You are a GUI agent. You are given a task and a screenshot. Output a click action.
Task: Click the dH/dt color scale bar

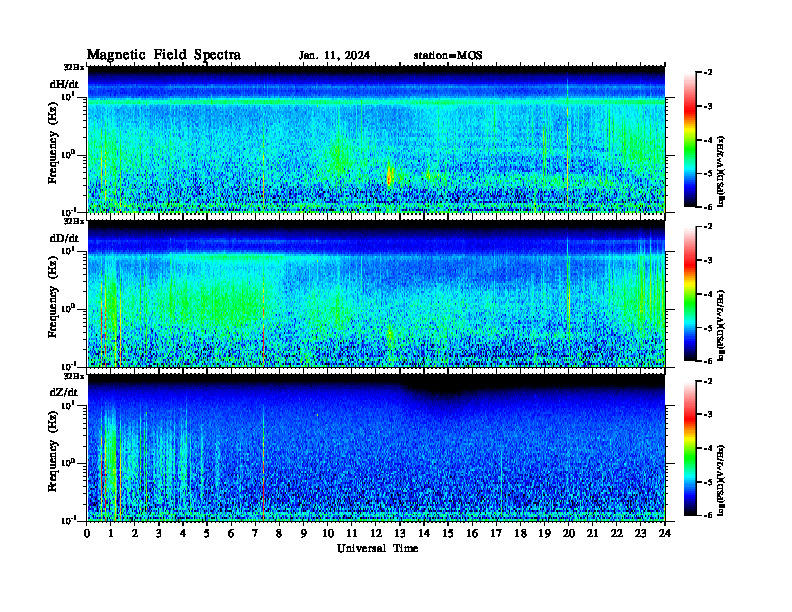tap(690, 140)
